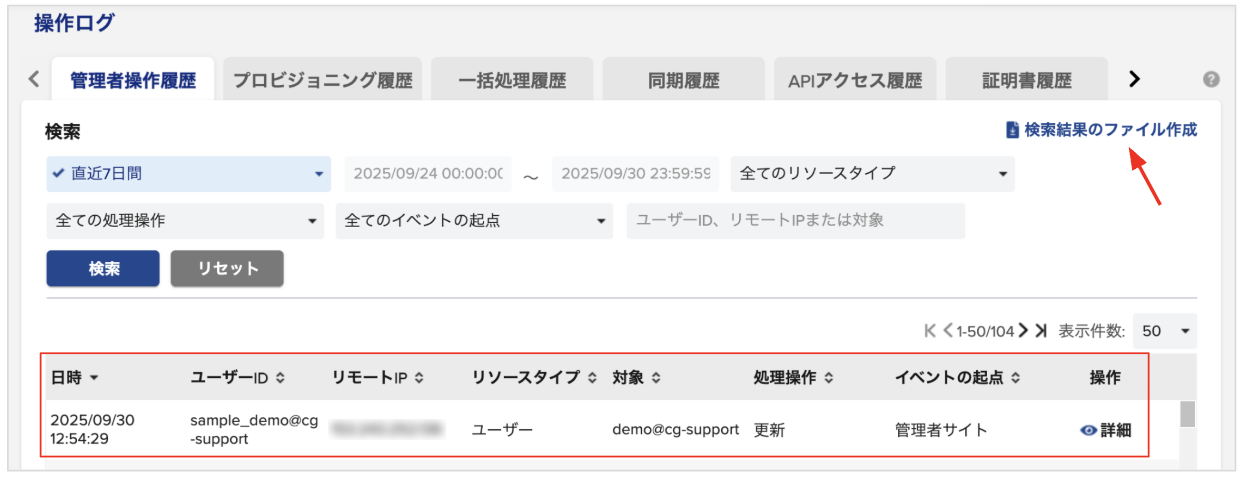View 詳細 for the 2025/09/30 log row
This screenshot has width=1244, height=478.
pos(1105,430)
